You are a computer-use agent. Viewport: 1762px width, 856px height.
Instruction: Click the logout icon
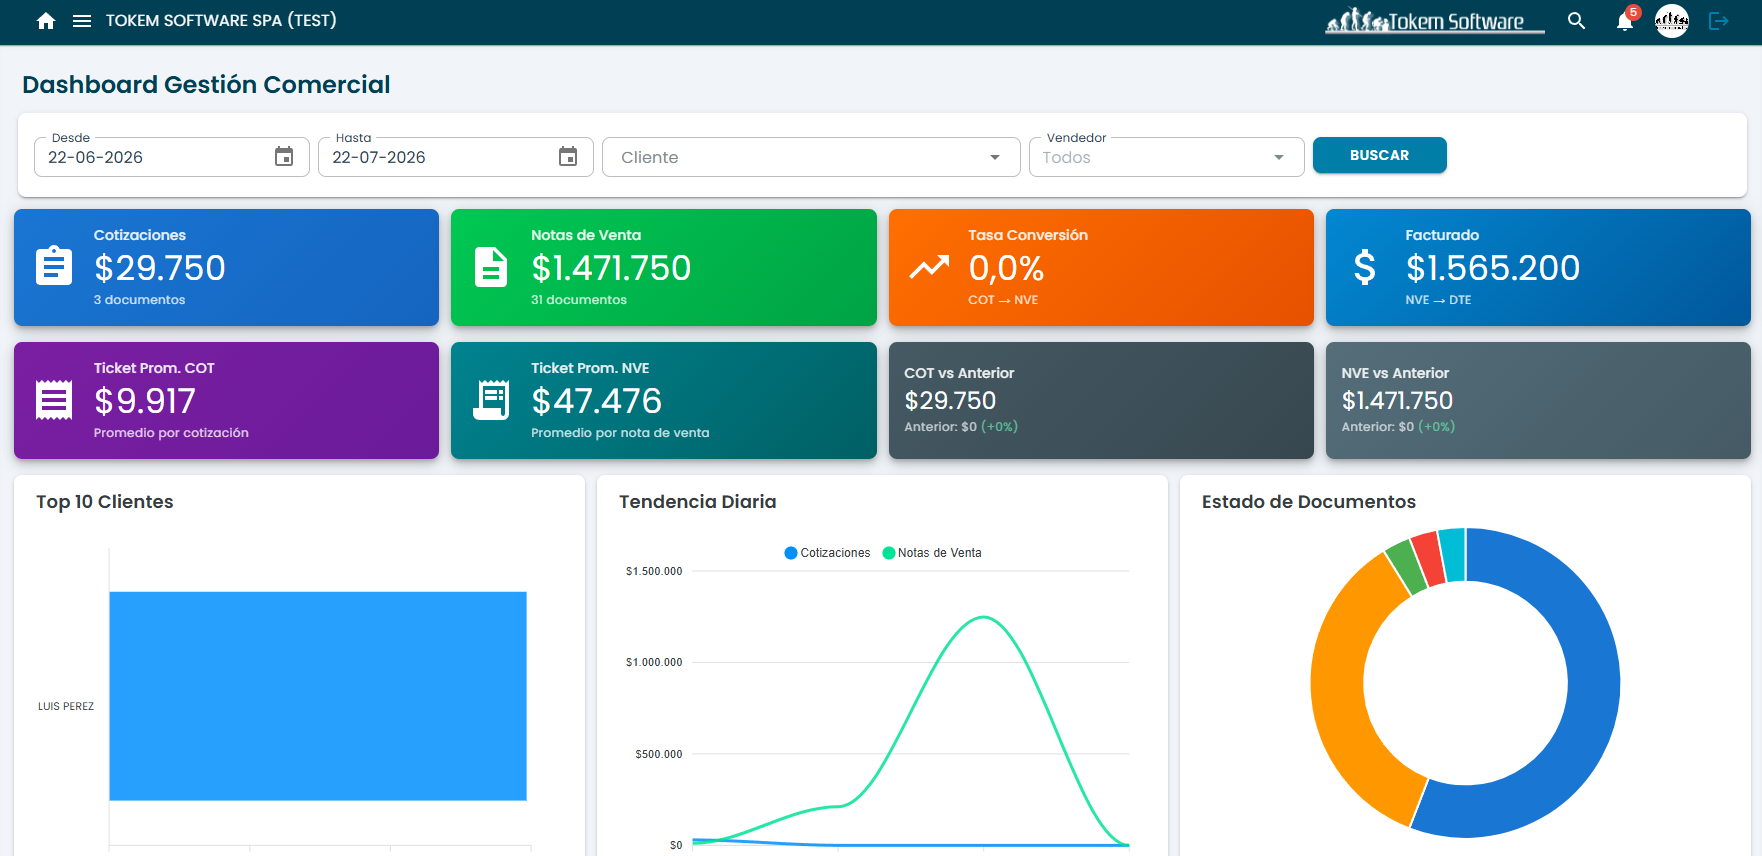pos(1718,21)
